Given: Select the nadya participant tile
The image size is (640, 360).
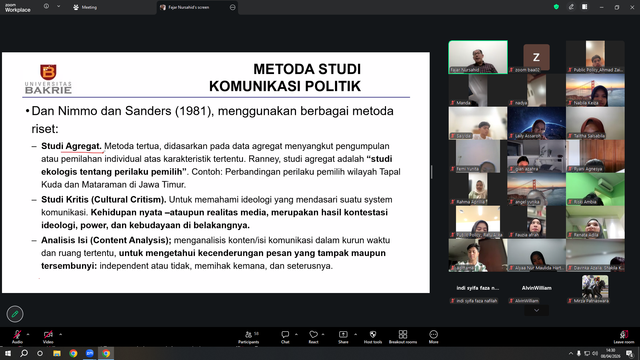Looking at the screenshot, I should pos(536,90).
